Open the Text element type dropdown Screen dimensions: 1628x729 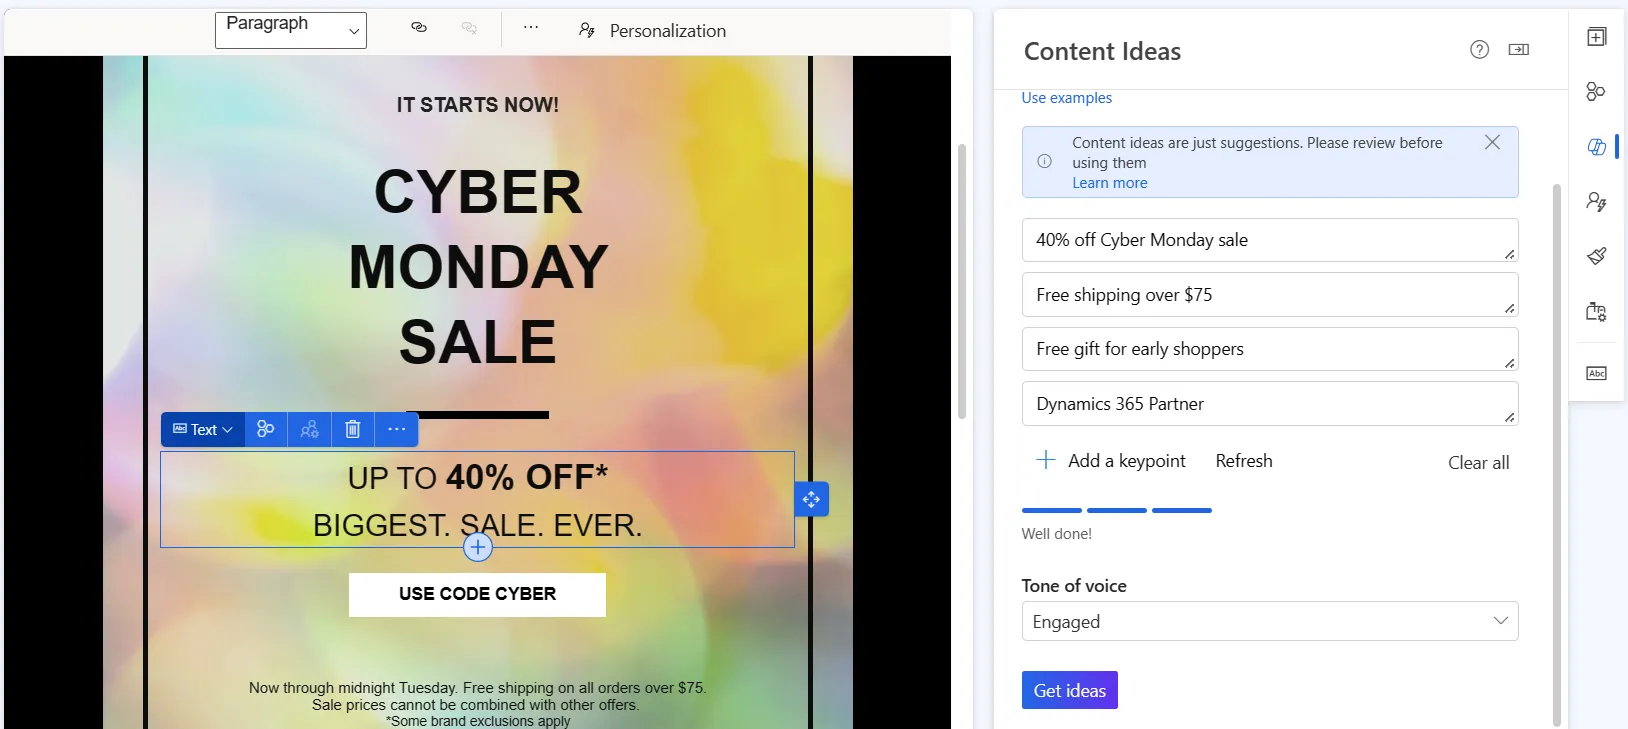point(203,429)
